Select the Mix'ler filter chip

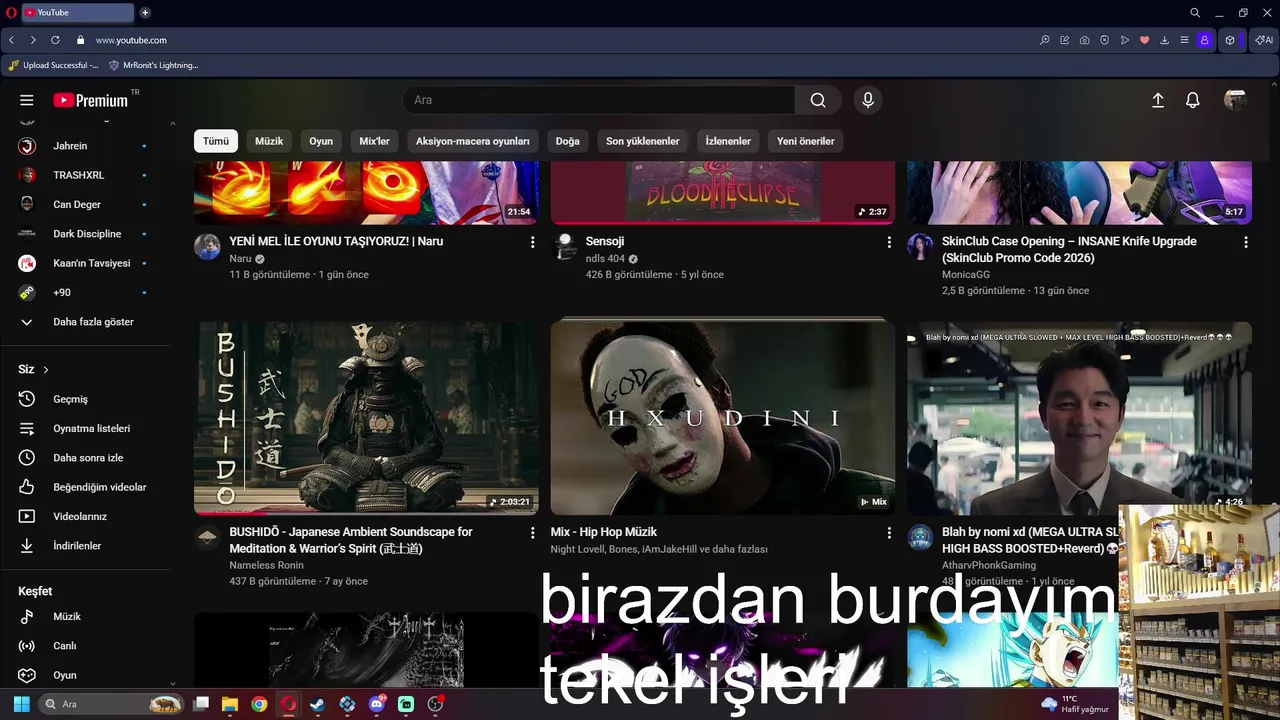[x=375, y=141]
